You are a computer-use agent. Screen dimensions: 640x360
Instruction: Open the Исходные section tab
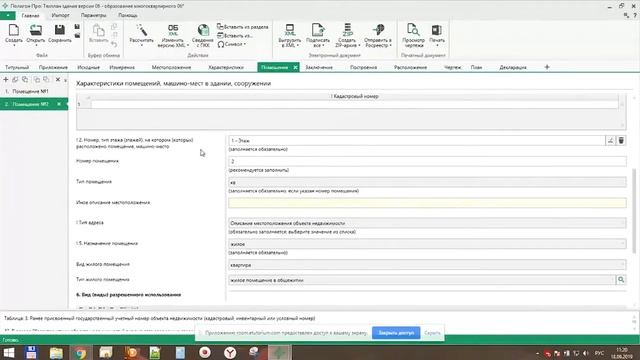tap(88, 67)
